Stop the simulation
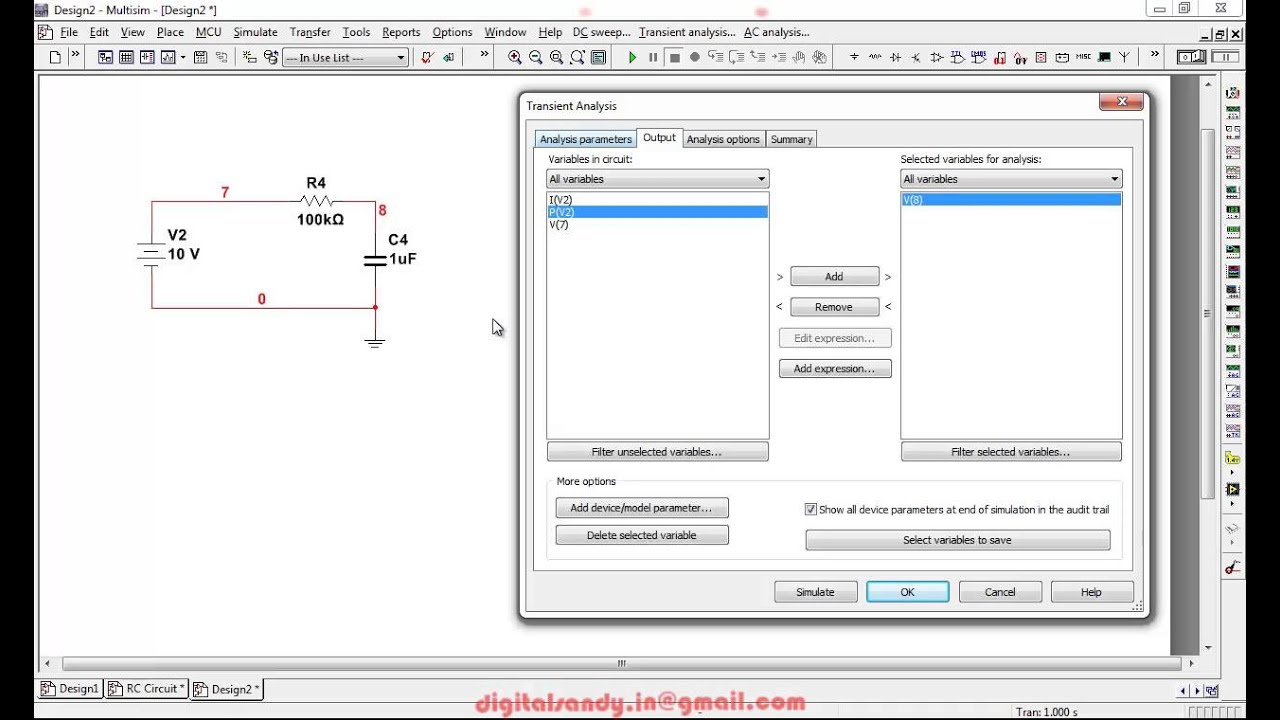 pos(674,58)
